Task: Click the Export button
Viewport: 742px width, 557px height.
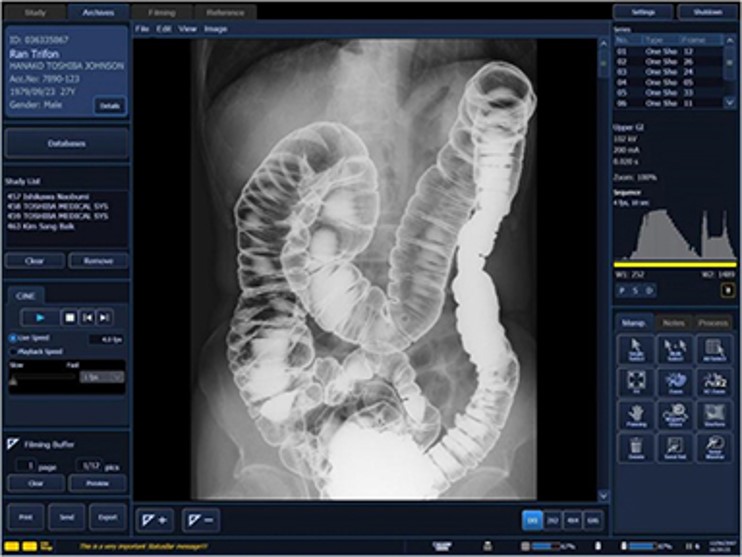Action: 105,517
